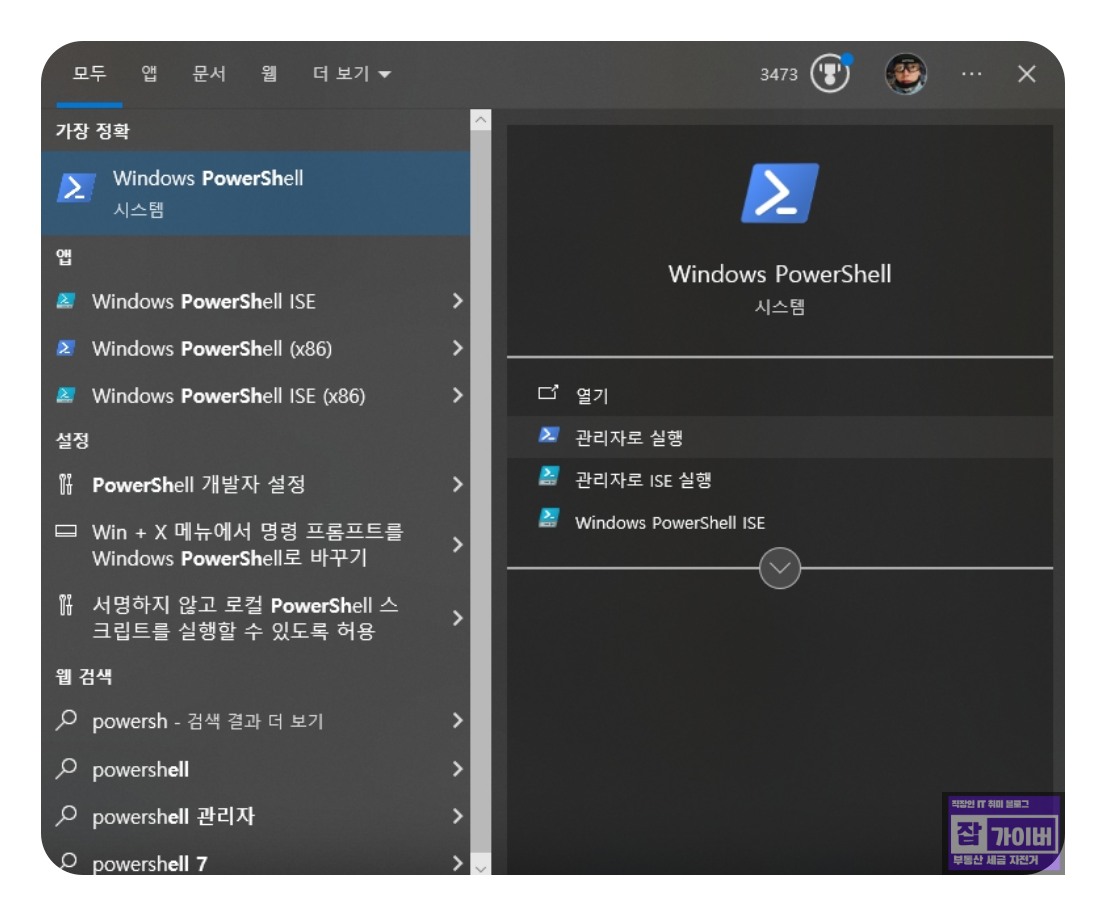Viewport: 1106px width, 916px height.
Task: Click the Windows PowerShell ISE action icon
Action: [x=549, y=519]
